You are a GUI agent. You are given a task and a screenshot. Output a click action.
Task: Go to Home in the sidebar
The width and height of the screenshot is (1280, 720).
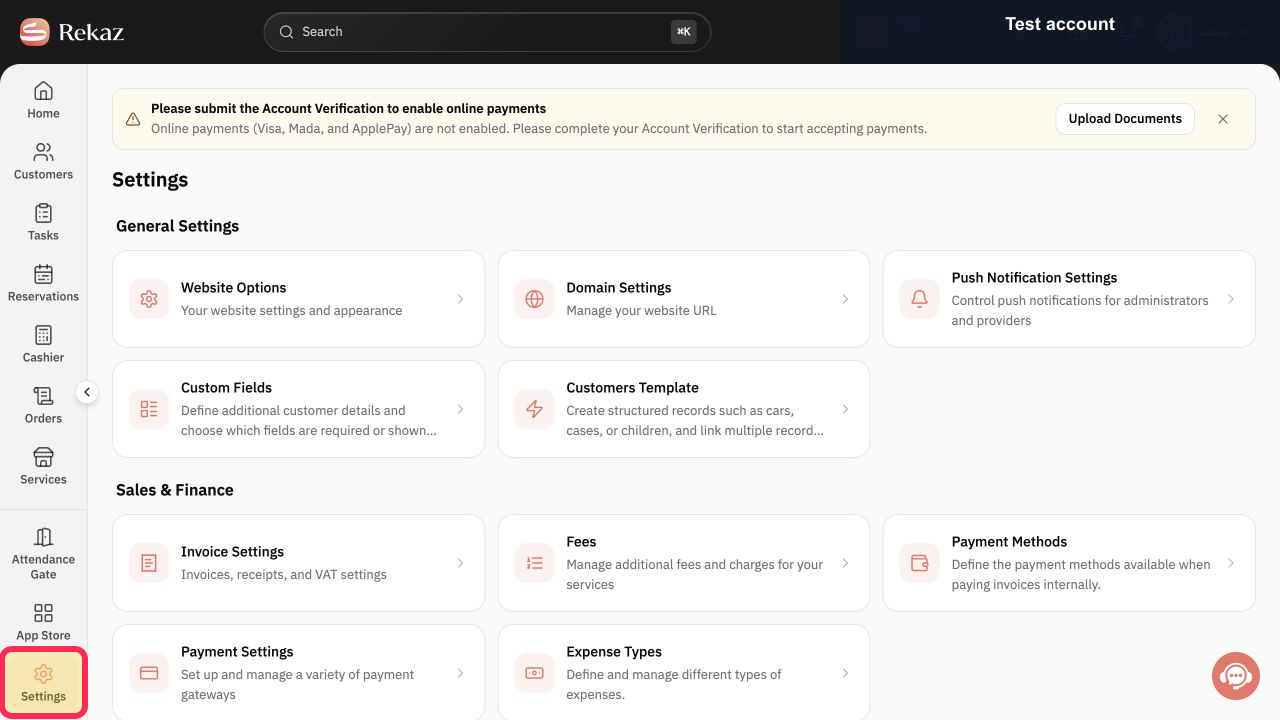pos(43,100)
